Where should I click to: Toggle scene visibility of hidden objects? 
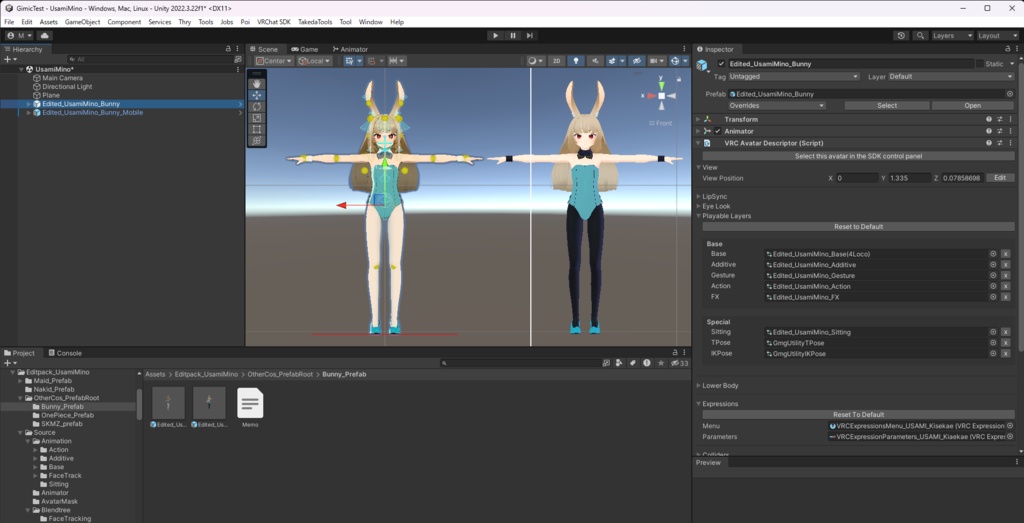(x=636, y=61)
